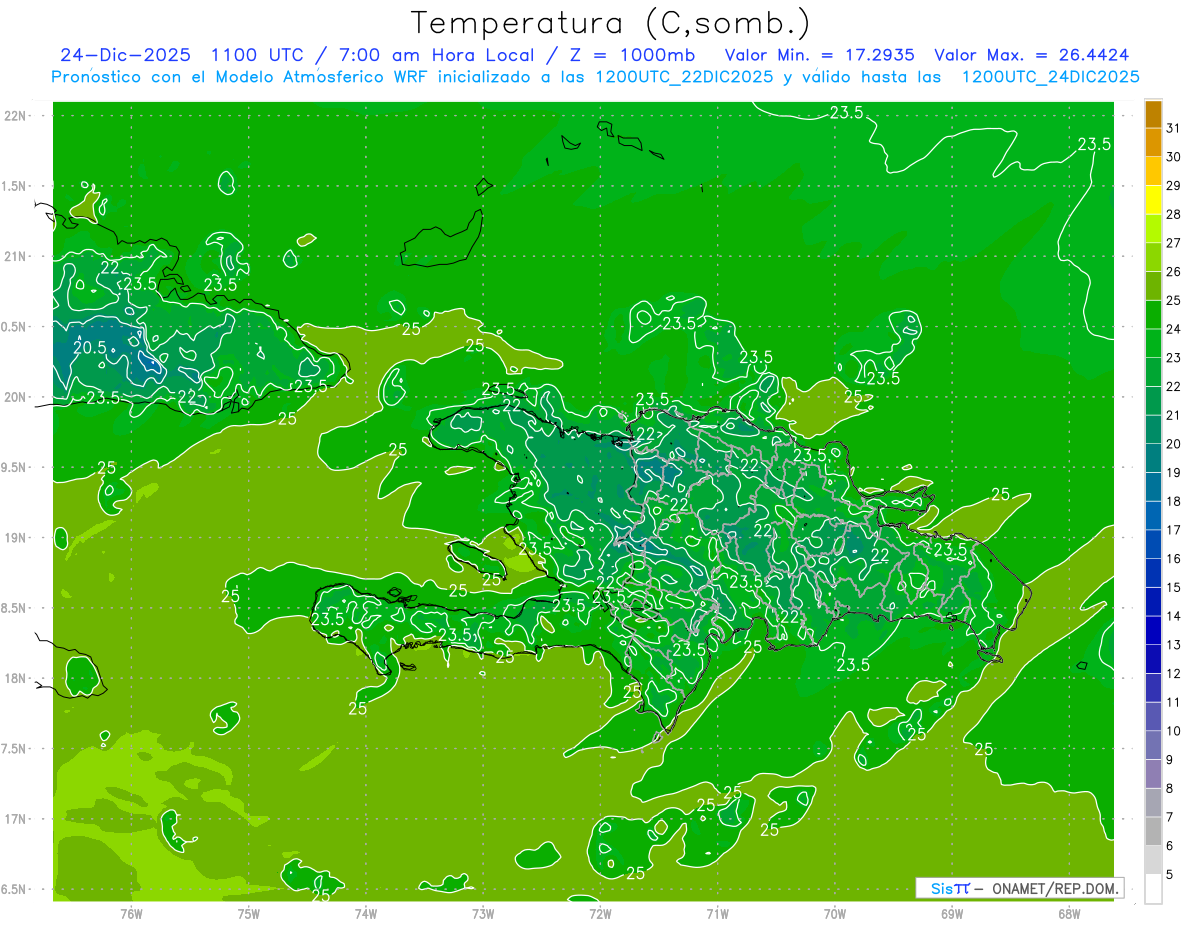1200x927 pixels.
Task: Click the '75W' longitude axis label
Action: pyautogui.click(x=249, y=913)
